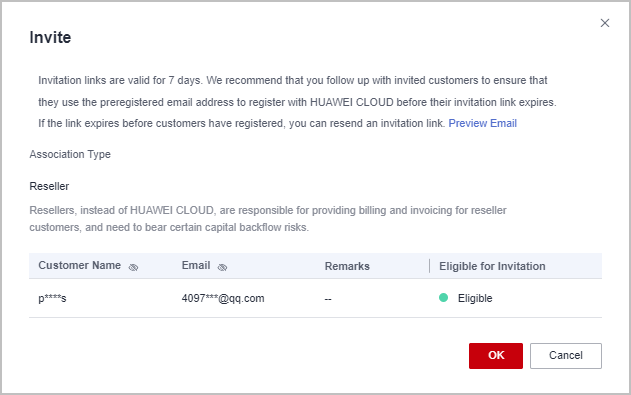Toggle Email masking eye icon
631x395 pixels.
tap(222, 267)
